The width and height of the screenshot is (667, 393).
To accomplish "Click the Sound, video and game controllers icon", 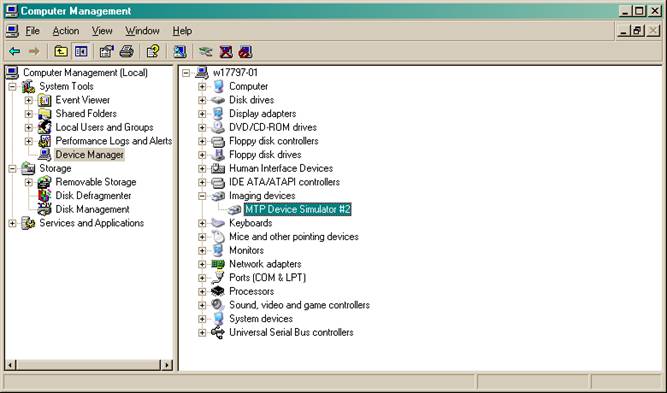I will [218, 305].
